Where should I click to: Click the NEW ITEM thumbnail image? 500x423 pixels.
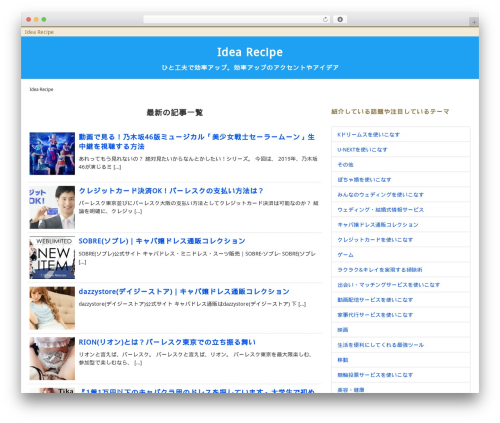(52, 258)
